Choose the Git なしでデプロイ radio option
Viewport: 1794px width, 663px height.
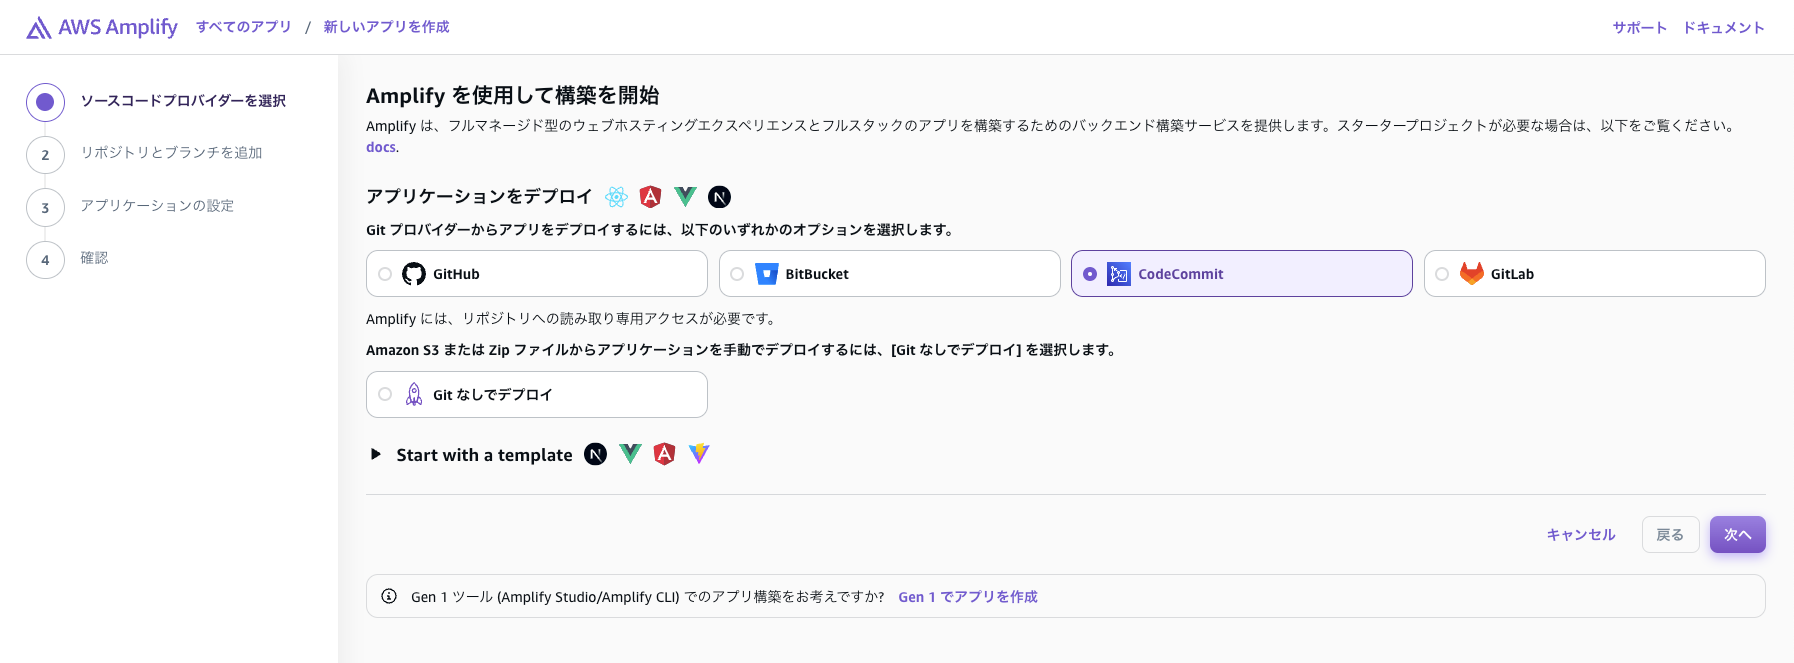[x=385, y=395]
